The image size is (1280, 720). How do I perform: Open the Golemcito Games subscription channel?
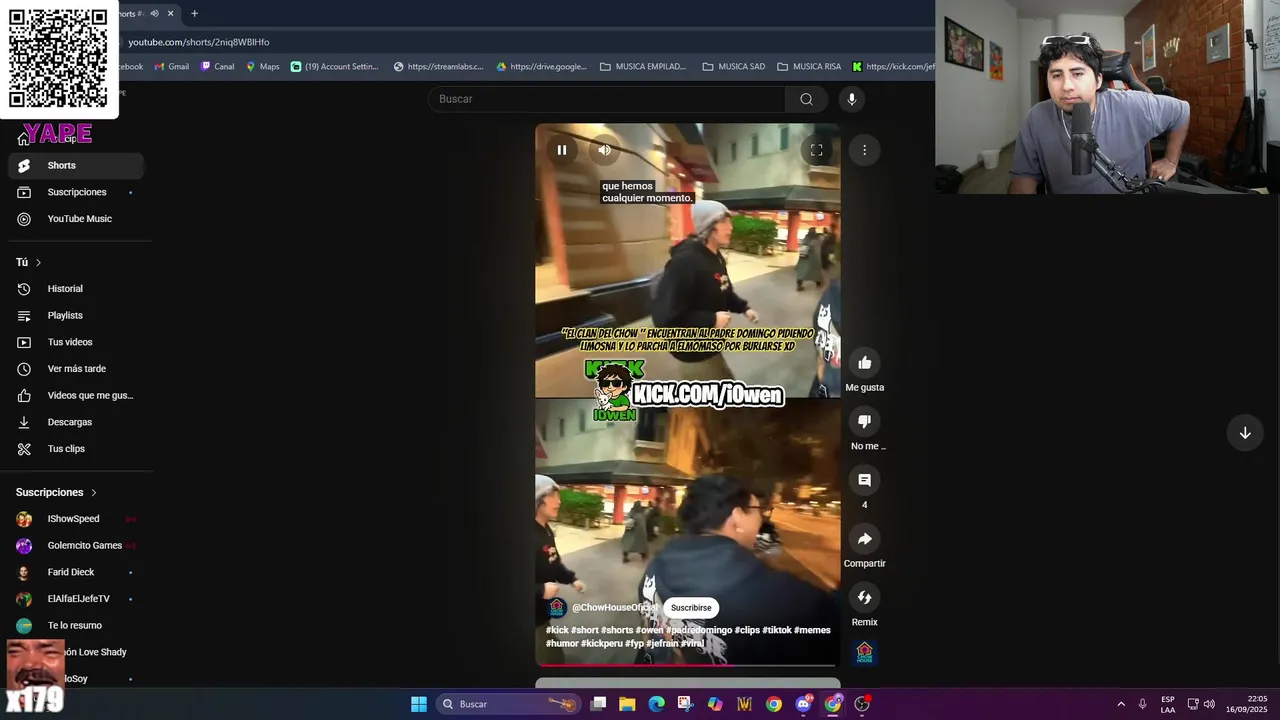click(76, 545)
